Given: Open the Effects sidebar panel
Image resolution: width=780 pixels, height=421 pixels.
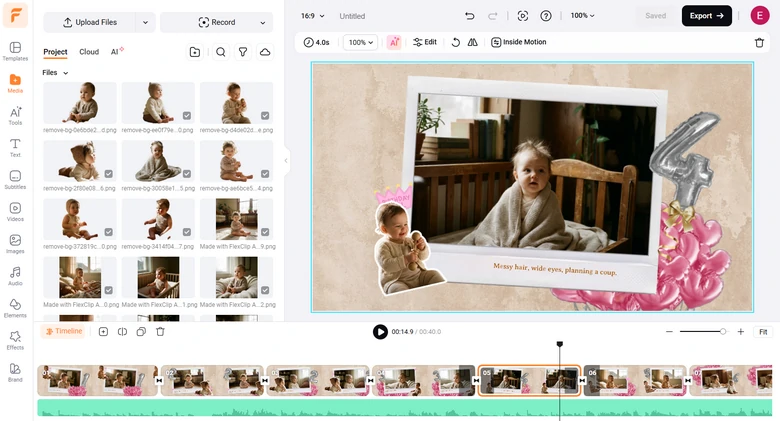Looking at the screenshot, I should click(15, 340).
